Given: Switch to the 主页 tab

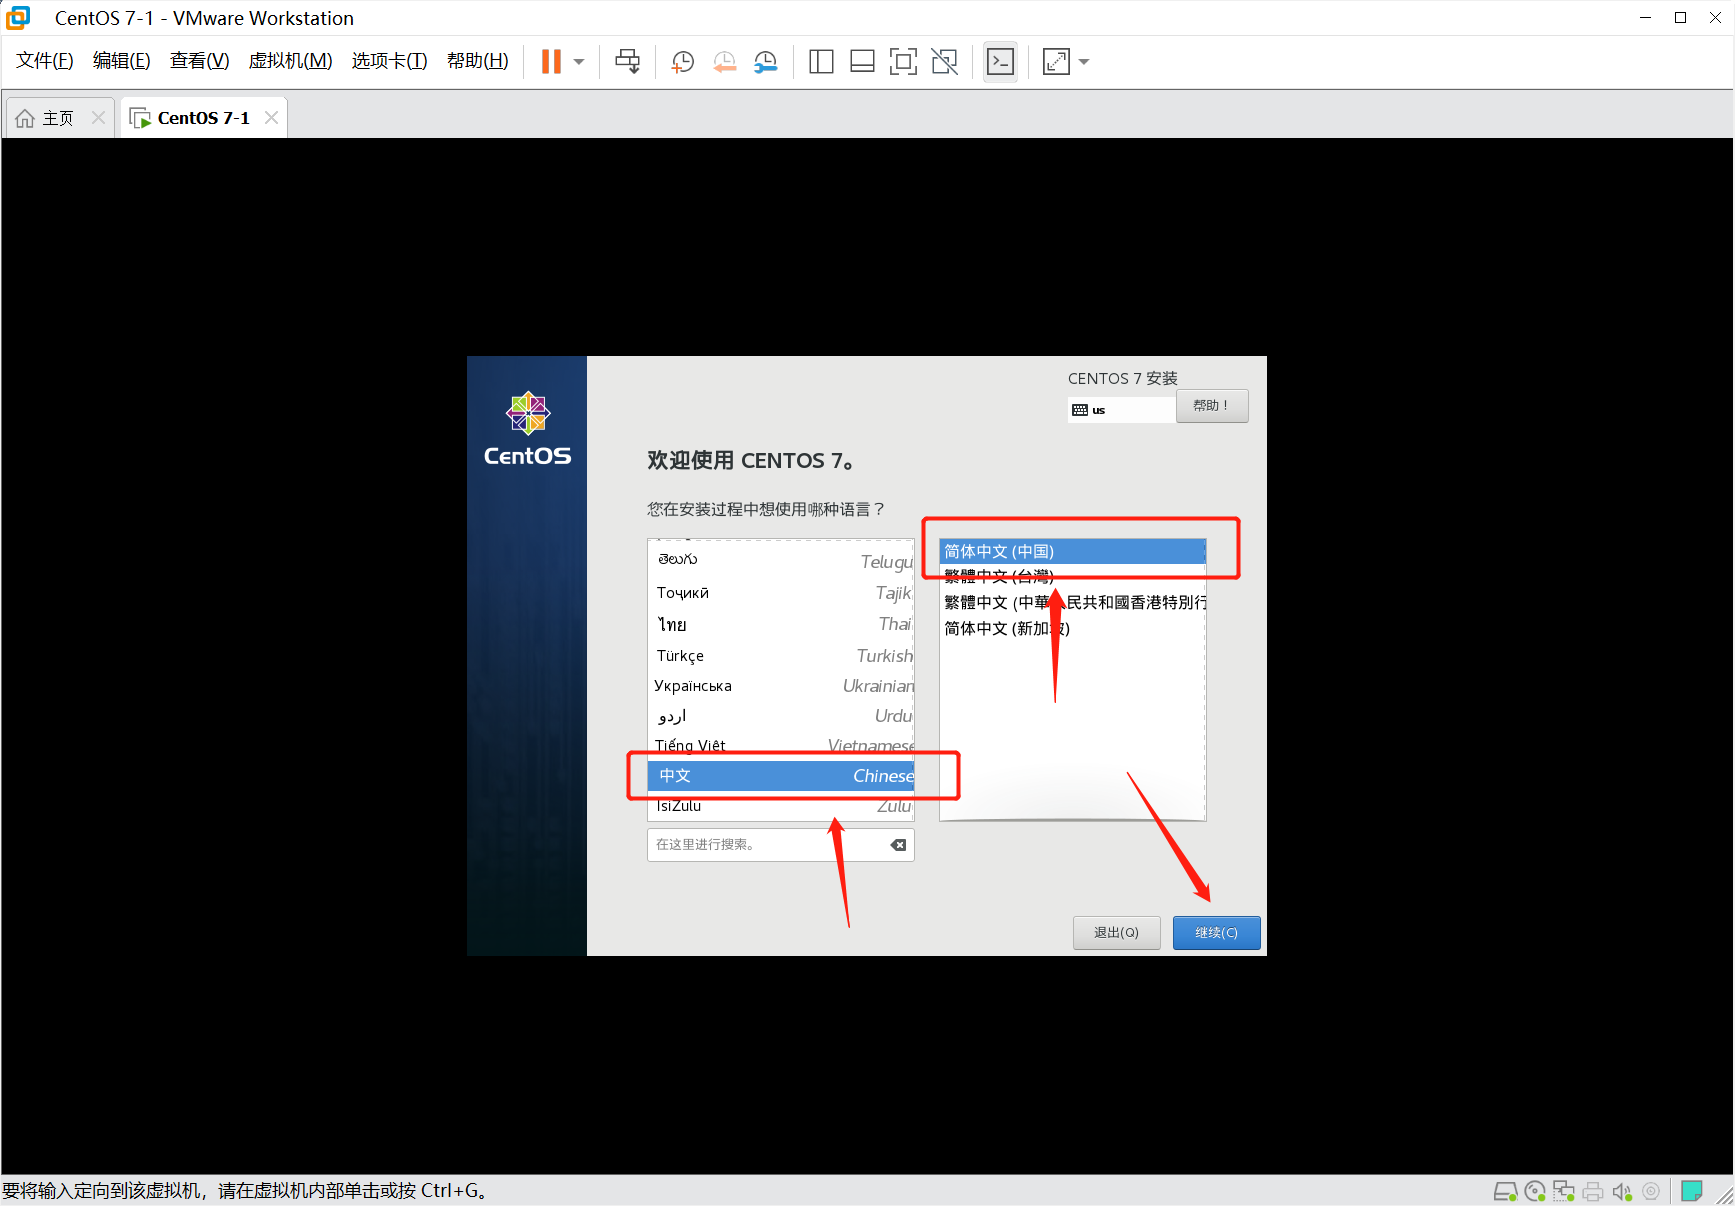Looking at the screenshot, I should tap(57, 117).
